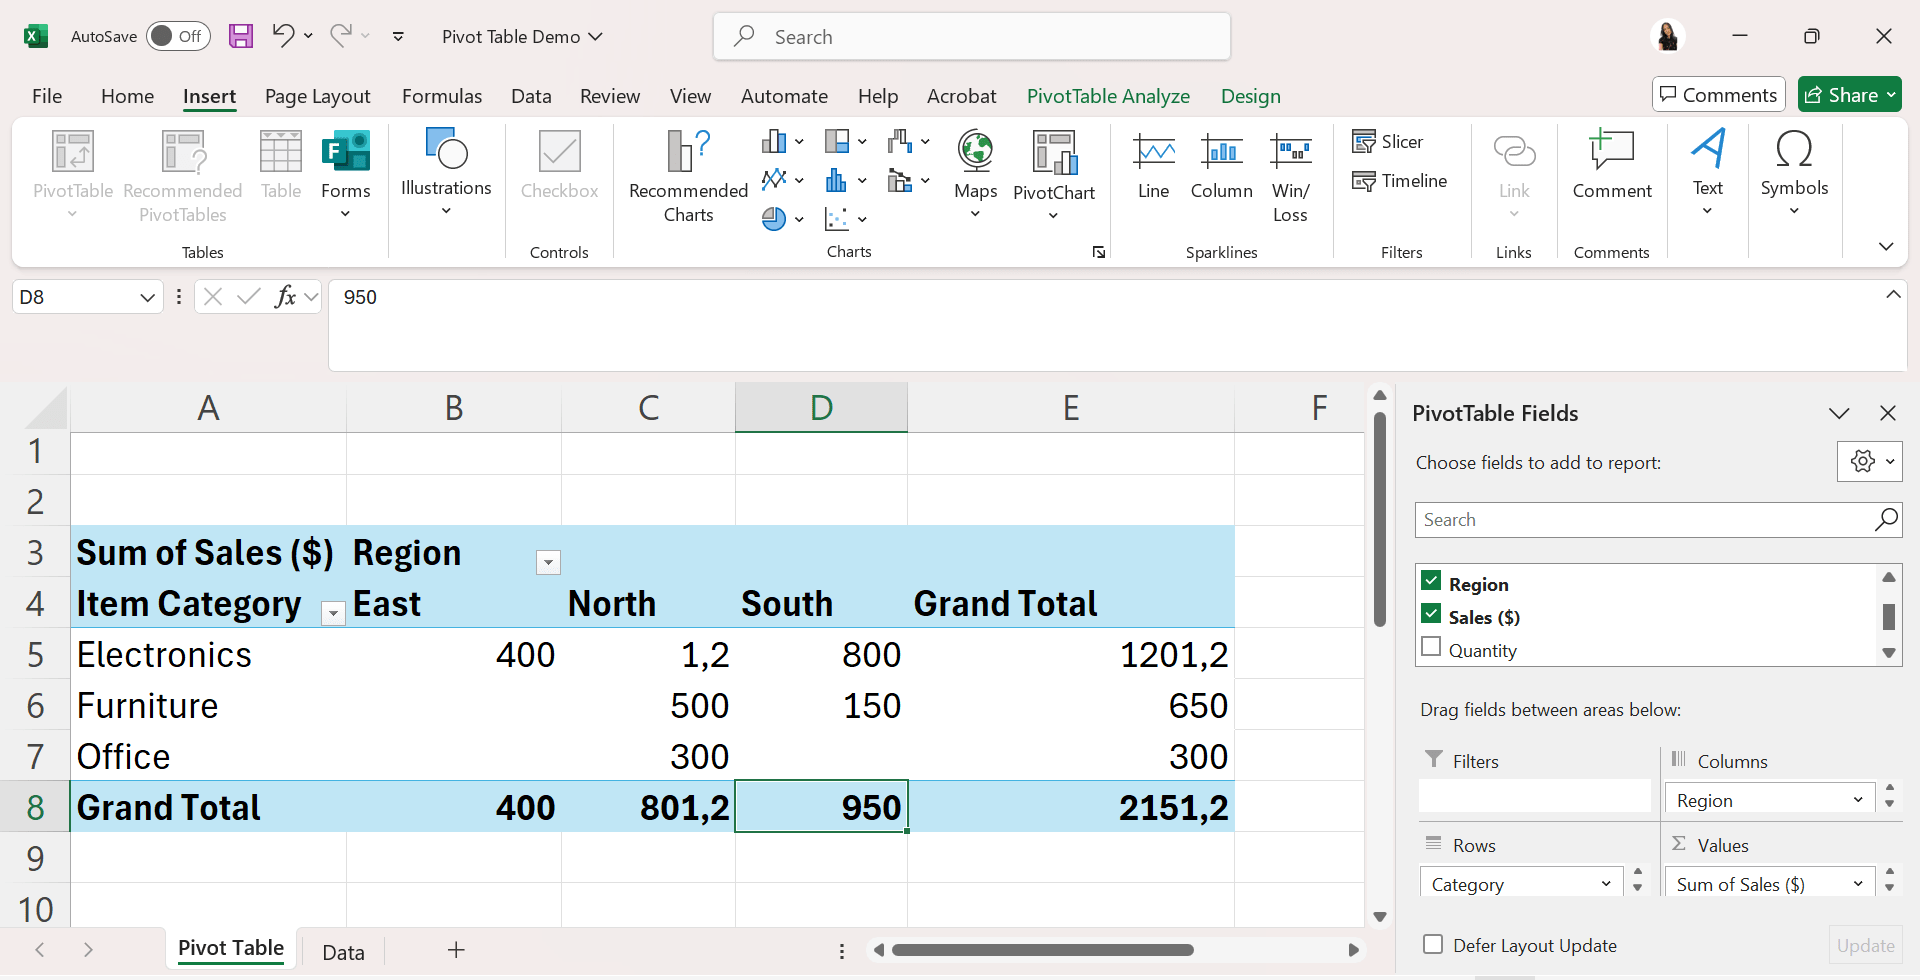Expand the Name Box dropdown
The width and height of the screenshot is (1920, 980).
click(x=147, y=298)
